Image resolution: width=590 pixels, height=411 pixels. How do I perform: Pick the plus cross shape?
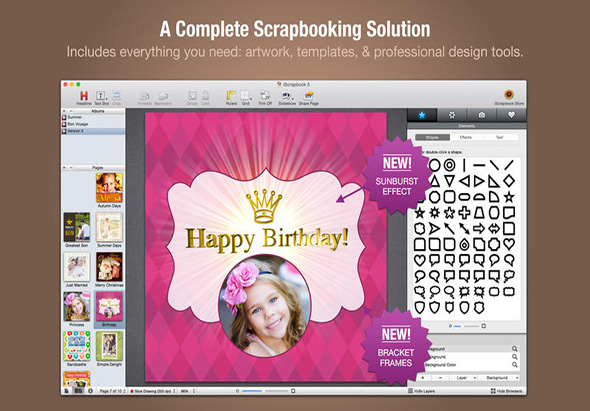[464, 213]
